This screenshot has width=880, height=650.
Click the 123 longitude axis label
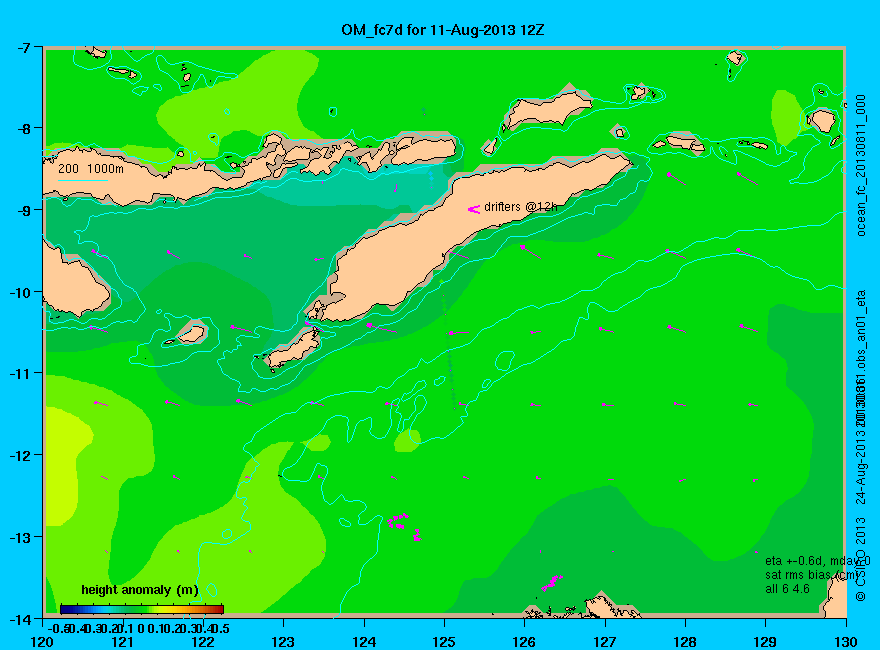(283, 642)
